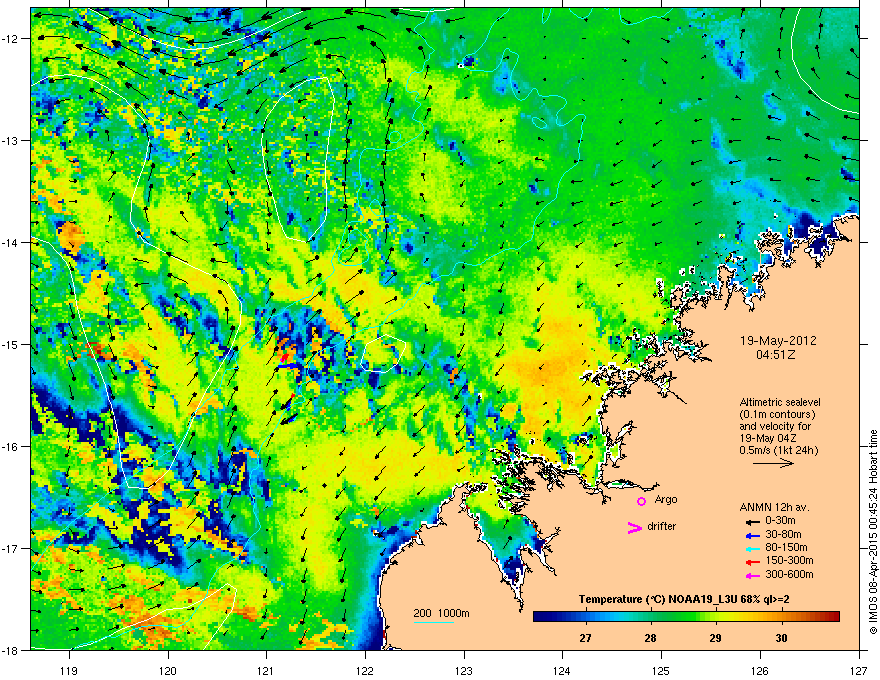The width and height of the screenshot is (880, 680).
Task: Click the 0.5m/s velocity scale arrow
Action: coord(773,463)
